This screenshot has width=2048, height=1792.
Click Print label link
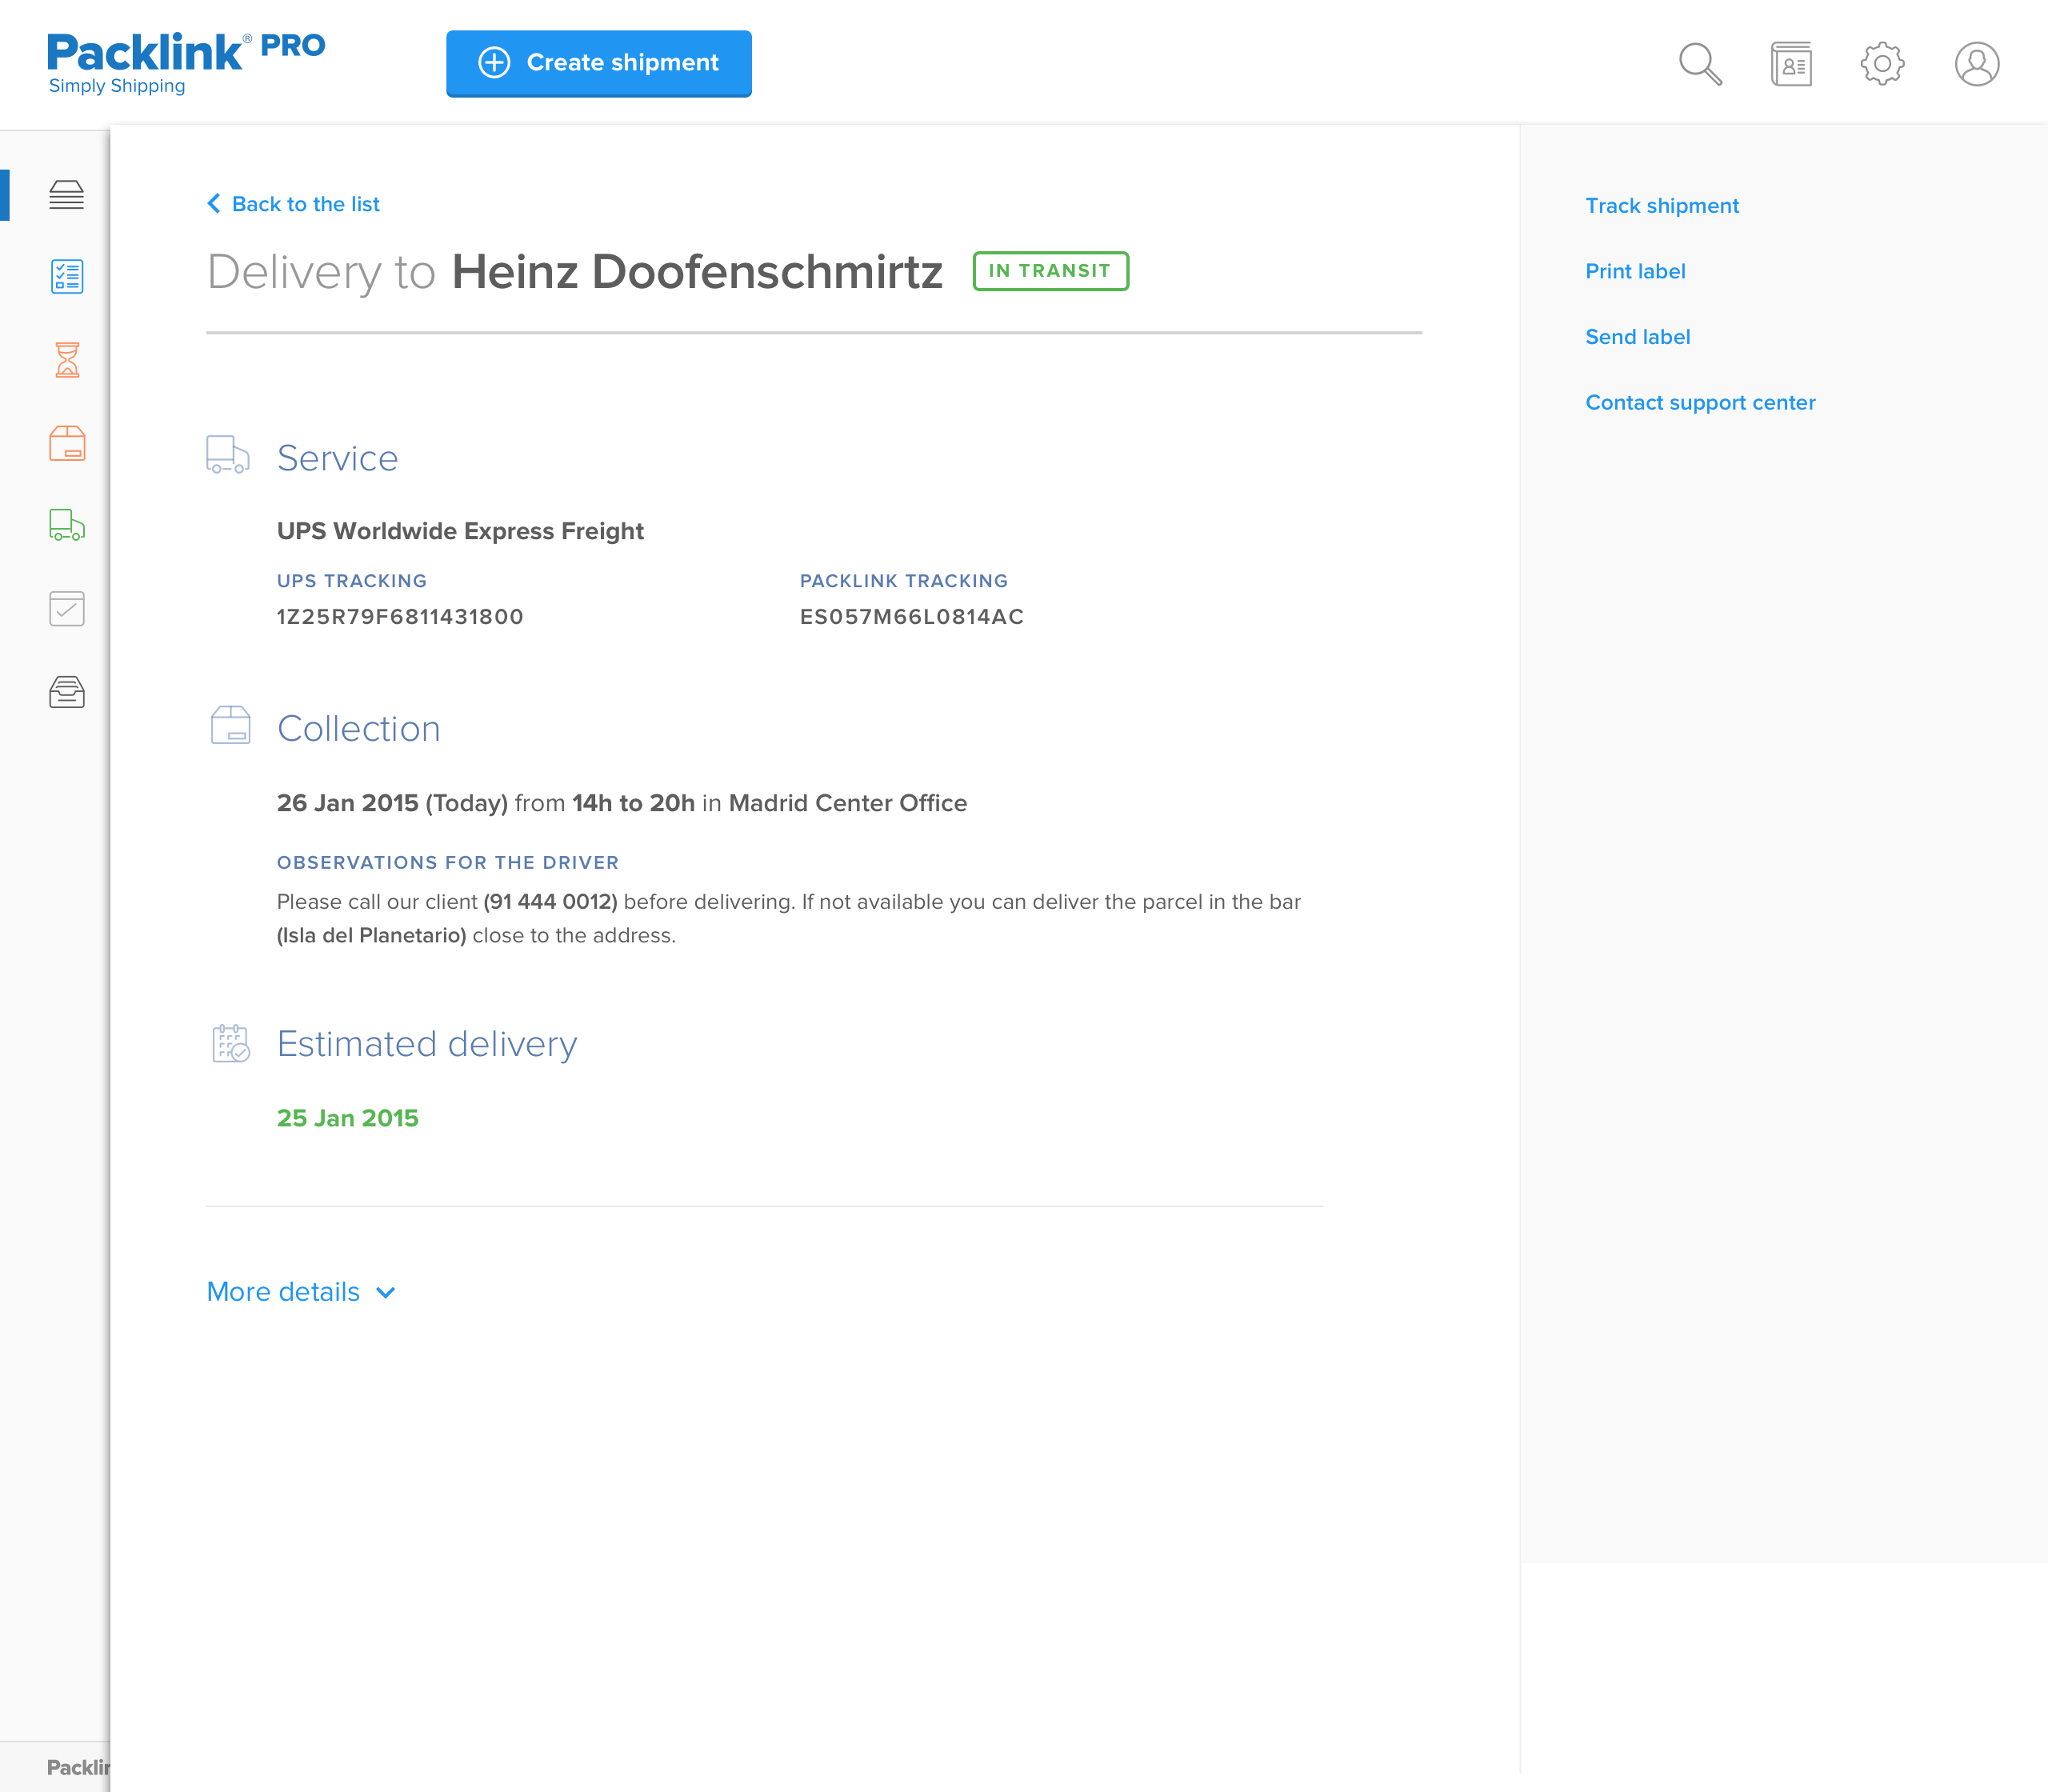point(1634,271)
